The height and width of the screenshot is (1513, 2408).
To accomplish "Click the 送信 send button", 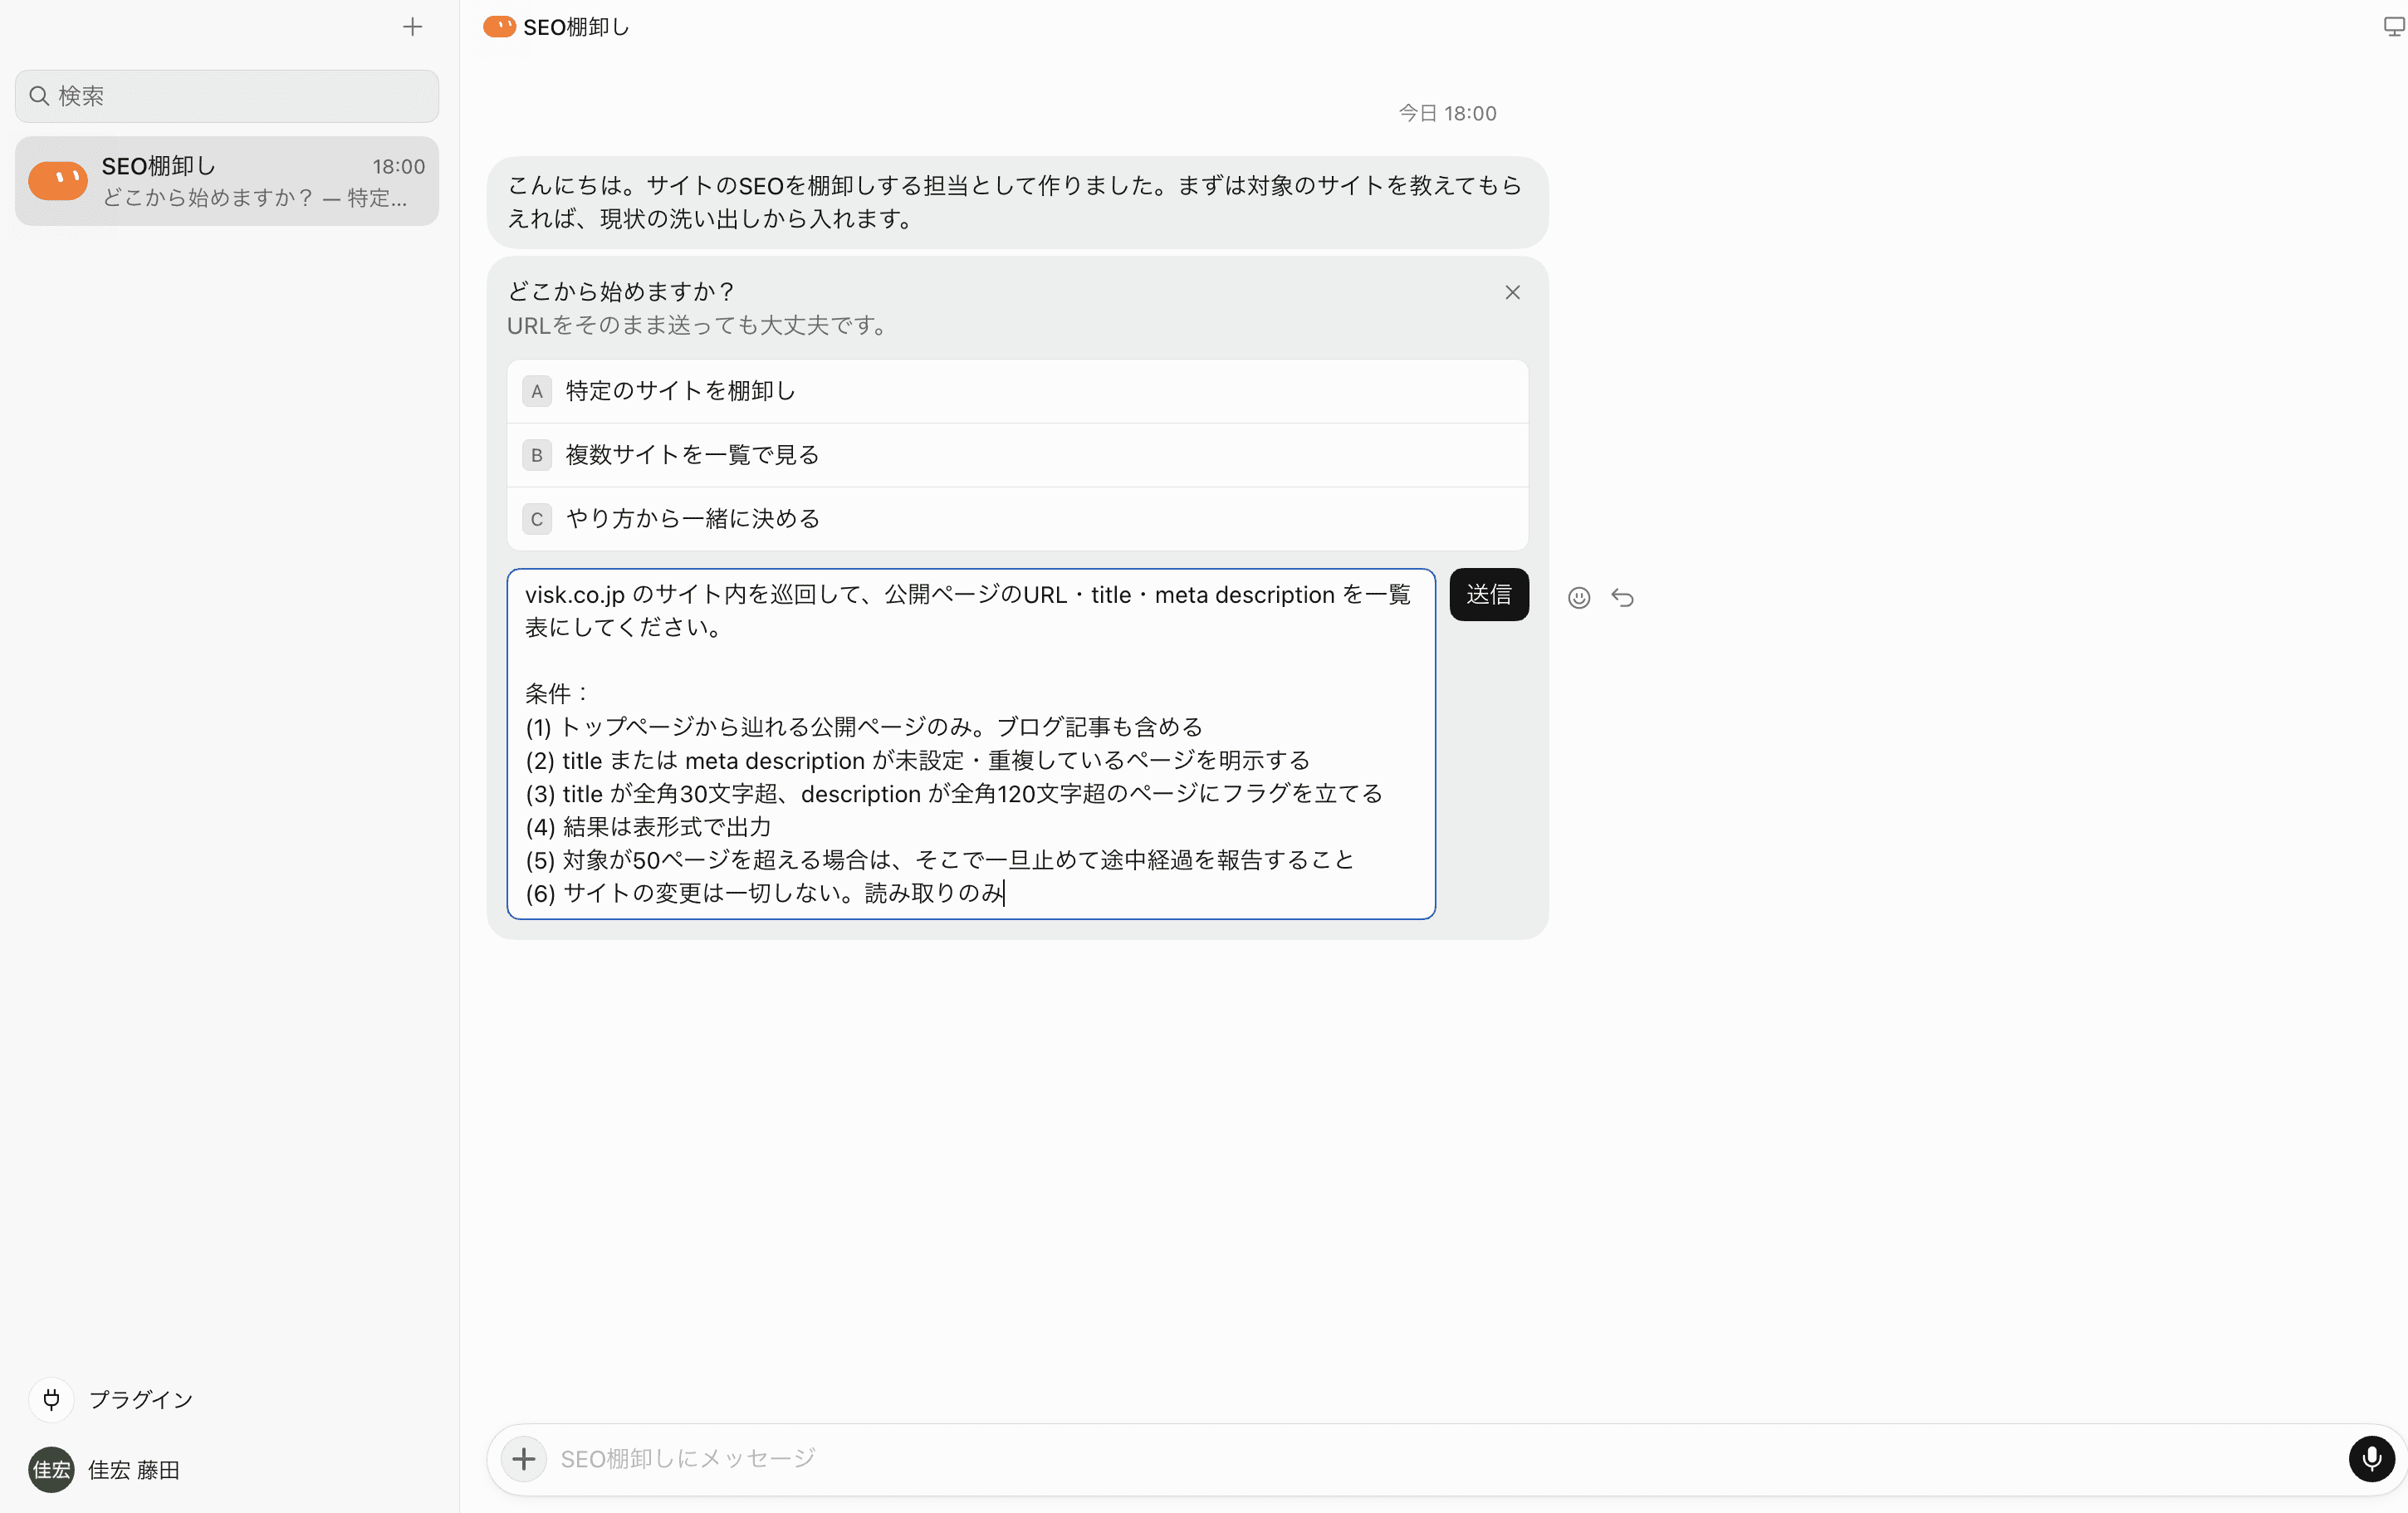I will (1488, 595).
